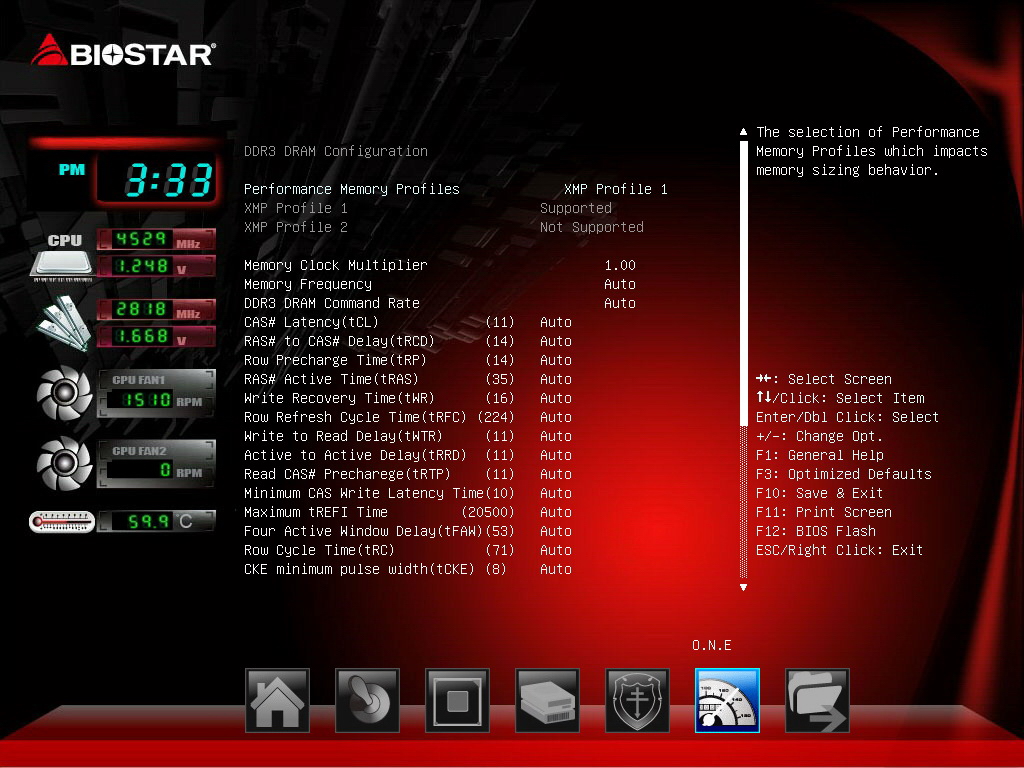
Task: Change Performance Memory Profiles XMP Profile 1 option
Action: tap(616, 189)
